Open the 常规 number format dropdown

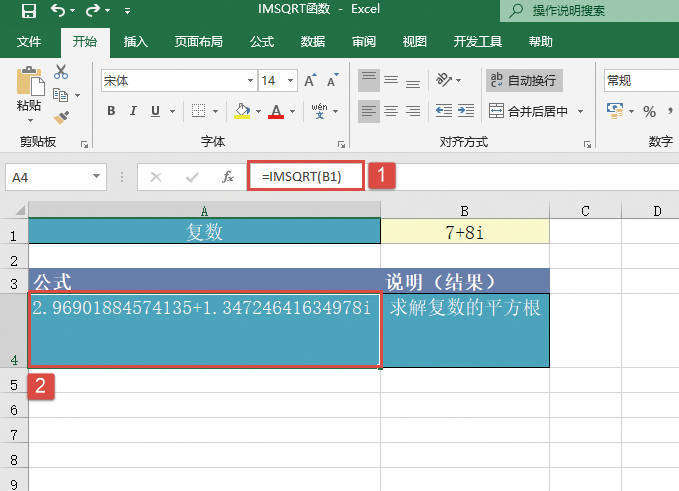tap(640, 80)
